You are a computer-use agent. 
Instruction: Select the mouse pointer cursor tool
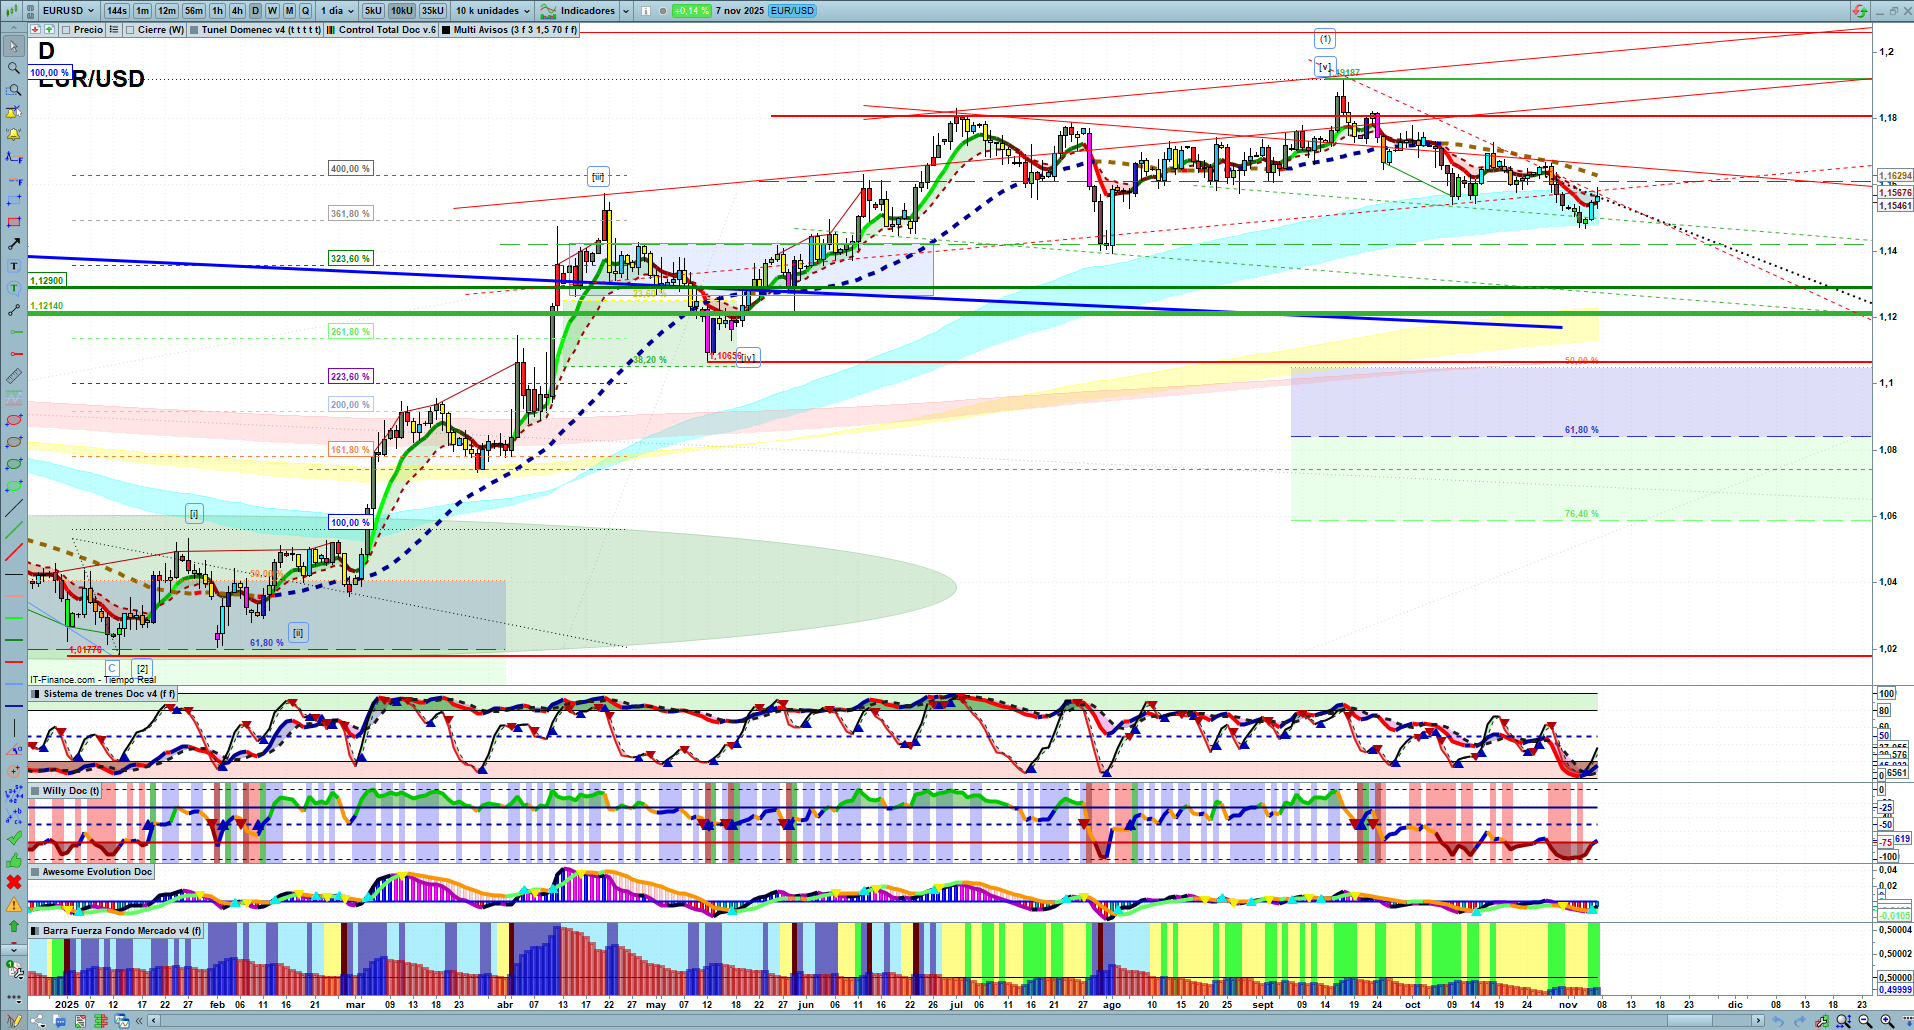(x=14, y=46)
